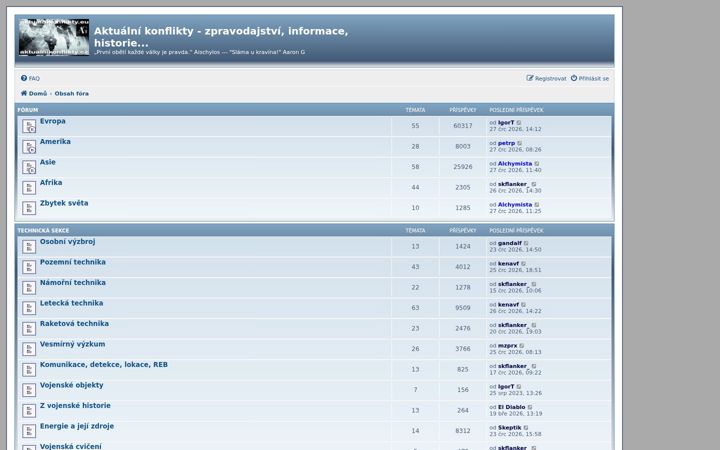720x450 pixels.
Task: Click the Osobní výzbroj folder icon
Action: (x=29, y=247)
